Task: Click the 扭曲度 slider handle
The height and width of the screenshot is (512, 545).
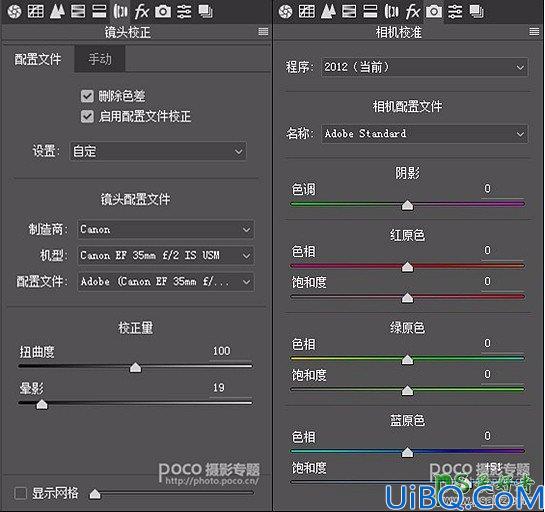Action: [x=135, y=367]
